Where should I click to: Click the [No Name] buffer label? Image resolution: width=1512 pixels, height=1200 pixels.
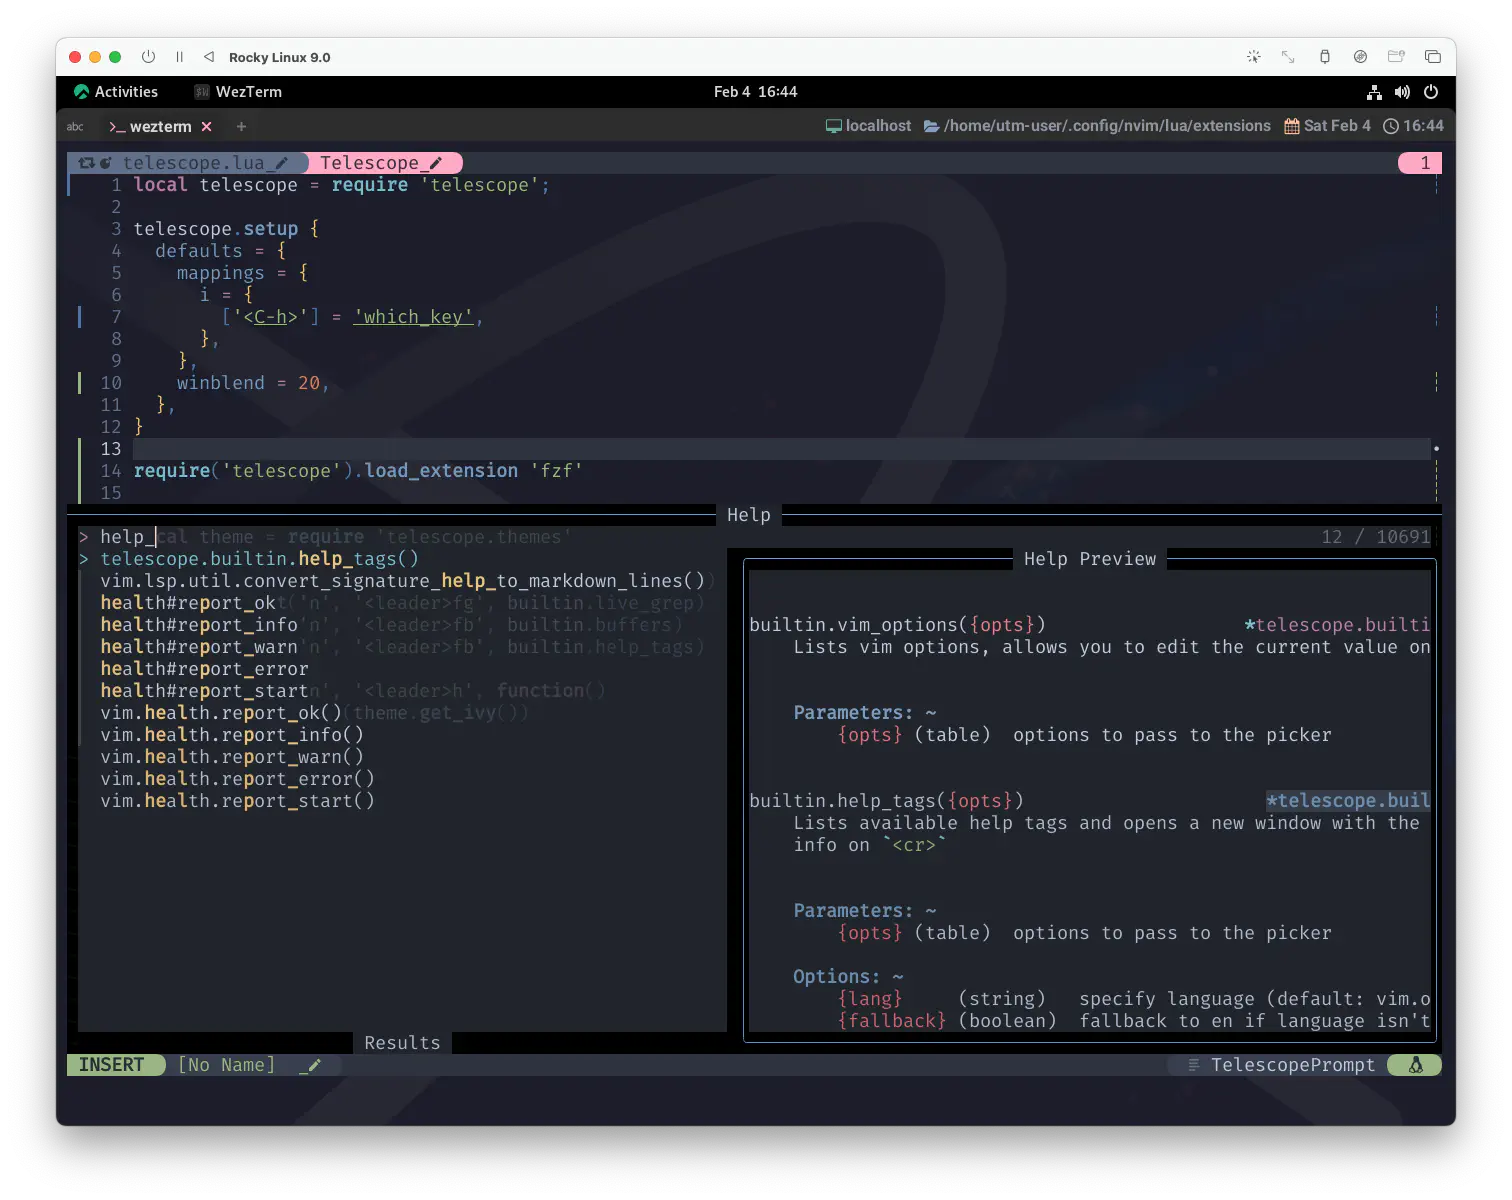tap(226, 1065)
